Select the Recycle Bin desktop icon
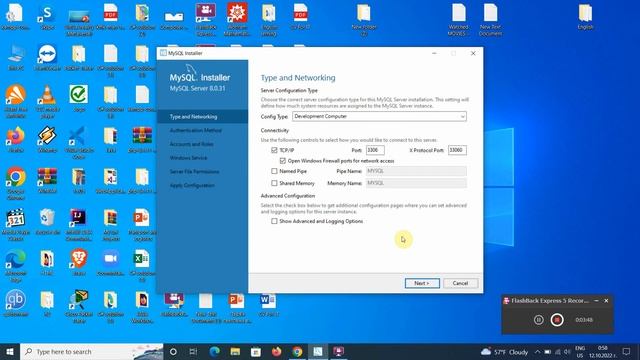 [47, 222]
